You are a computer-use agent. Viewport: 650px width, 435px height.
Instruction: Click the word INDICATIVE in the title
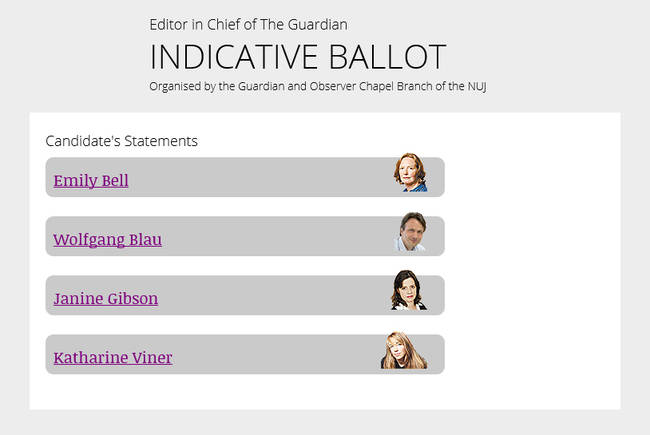[231, 57]
